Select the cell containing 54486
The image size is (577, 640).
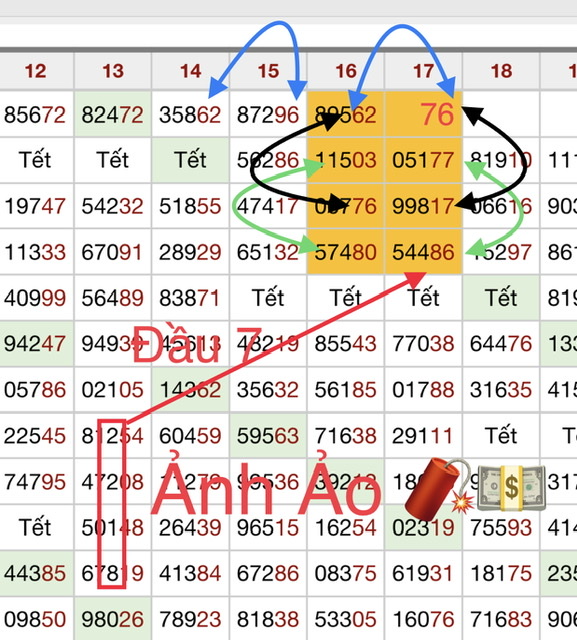click(424, 252)
